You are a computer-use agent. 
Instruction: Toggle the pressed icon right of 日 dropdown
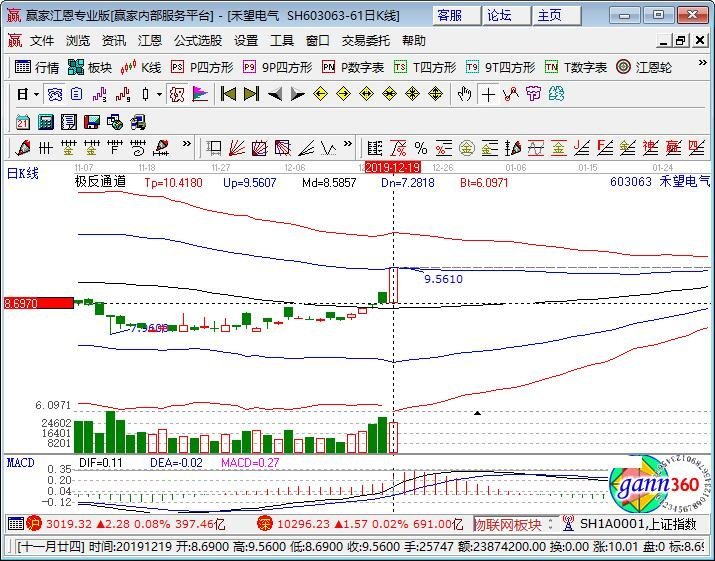pos(55,95)
